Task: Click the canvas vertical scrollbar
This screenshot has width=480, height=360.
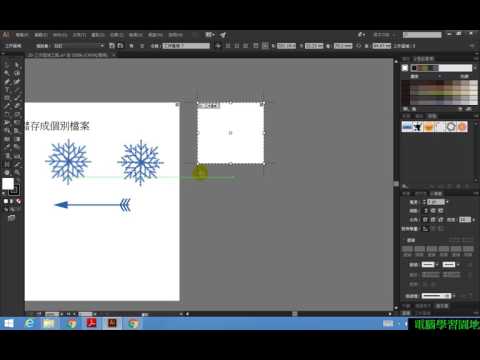Action: tap(396, 184)
